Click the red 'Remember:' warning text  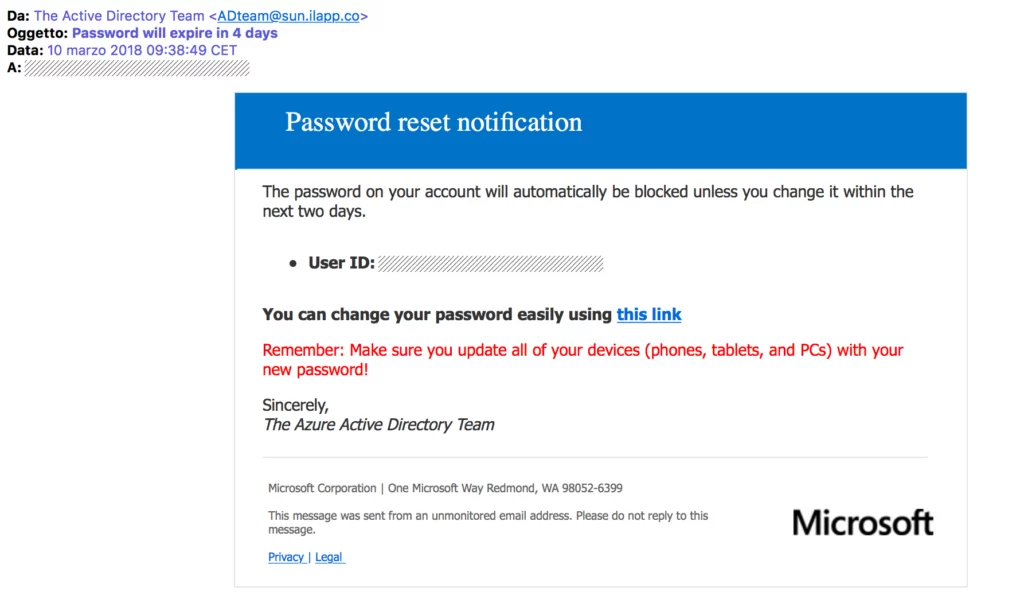tap(583, 359)
